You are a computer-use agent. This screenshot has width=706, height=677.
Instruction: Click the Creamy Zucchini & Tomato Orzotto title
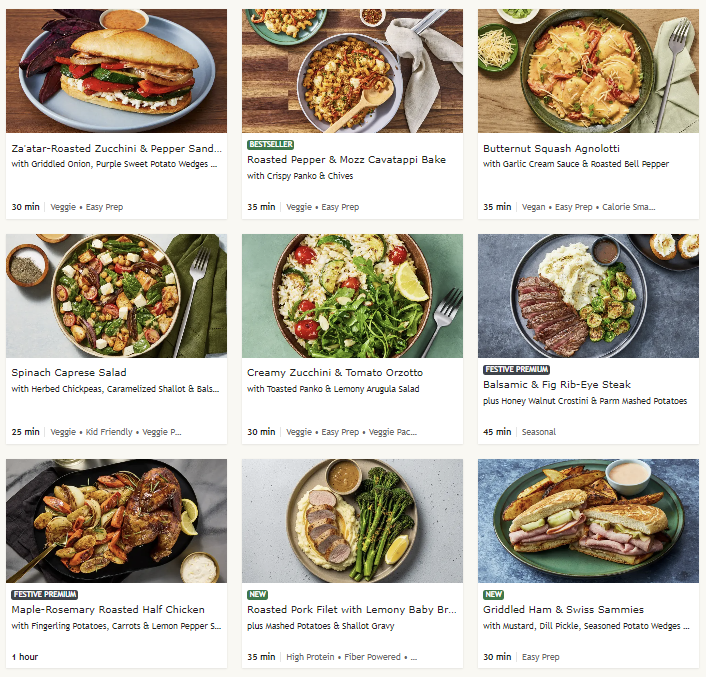click(335, 373)
